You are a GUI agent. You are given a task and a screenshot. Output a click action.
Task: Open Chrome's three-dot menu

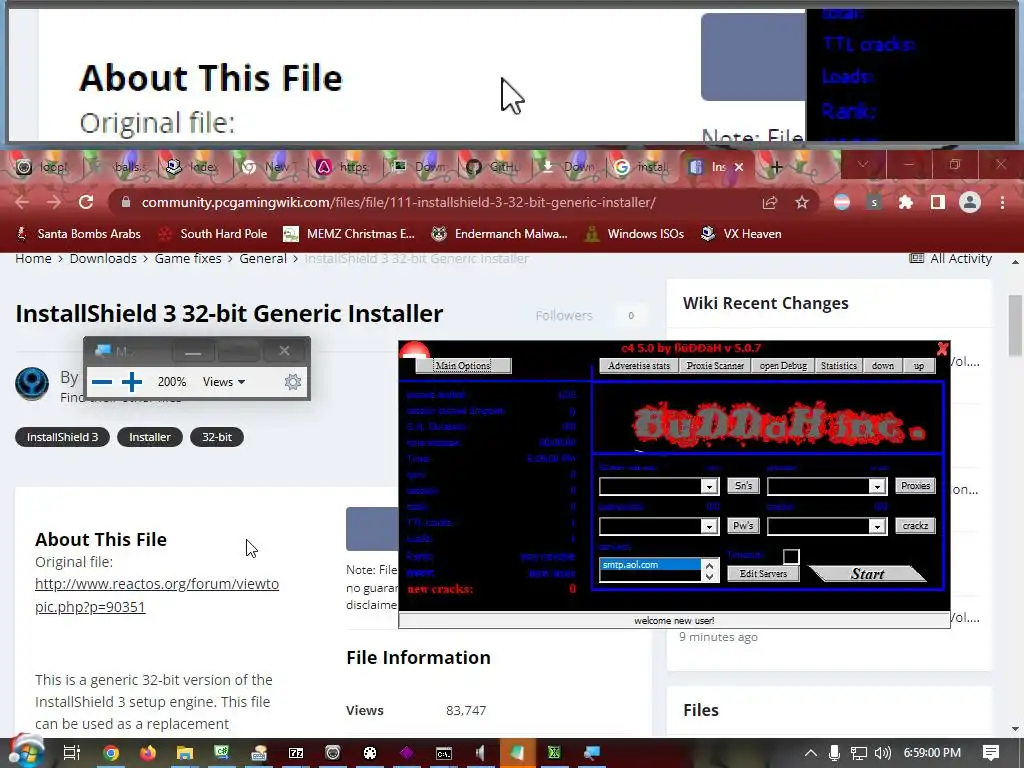(x=1002, y=202)
